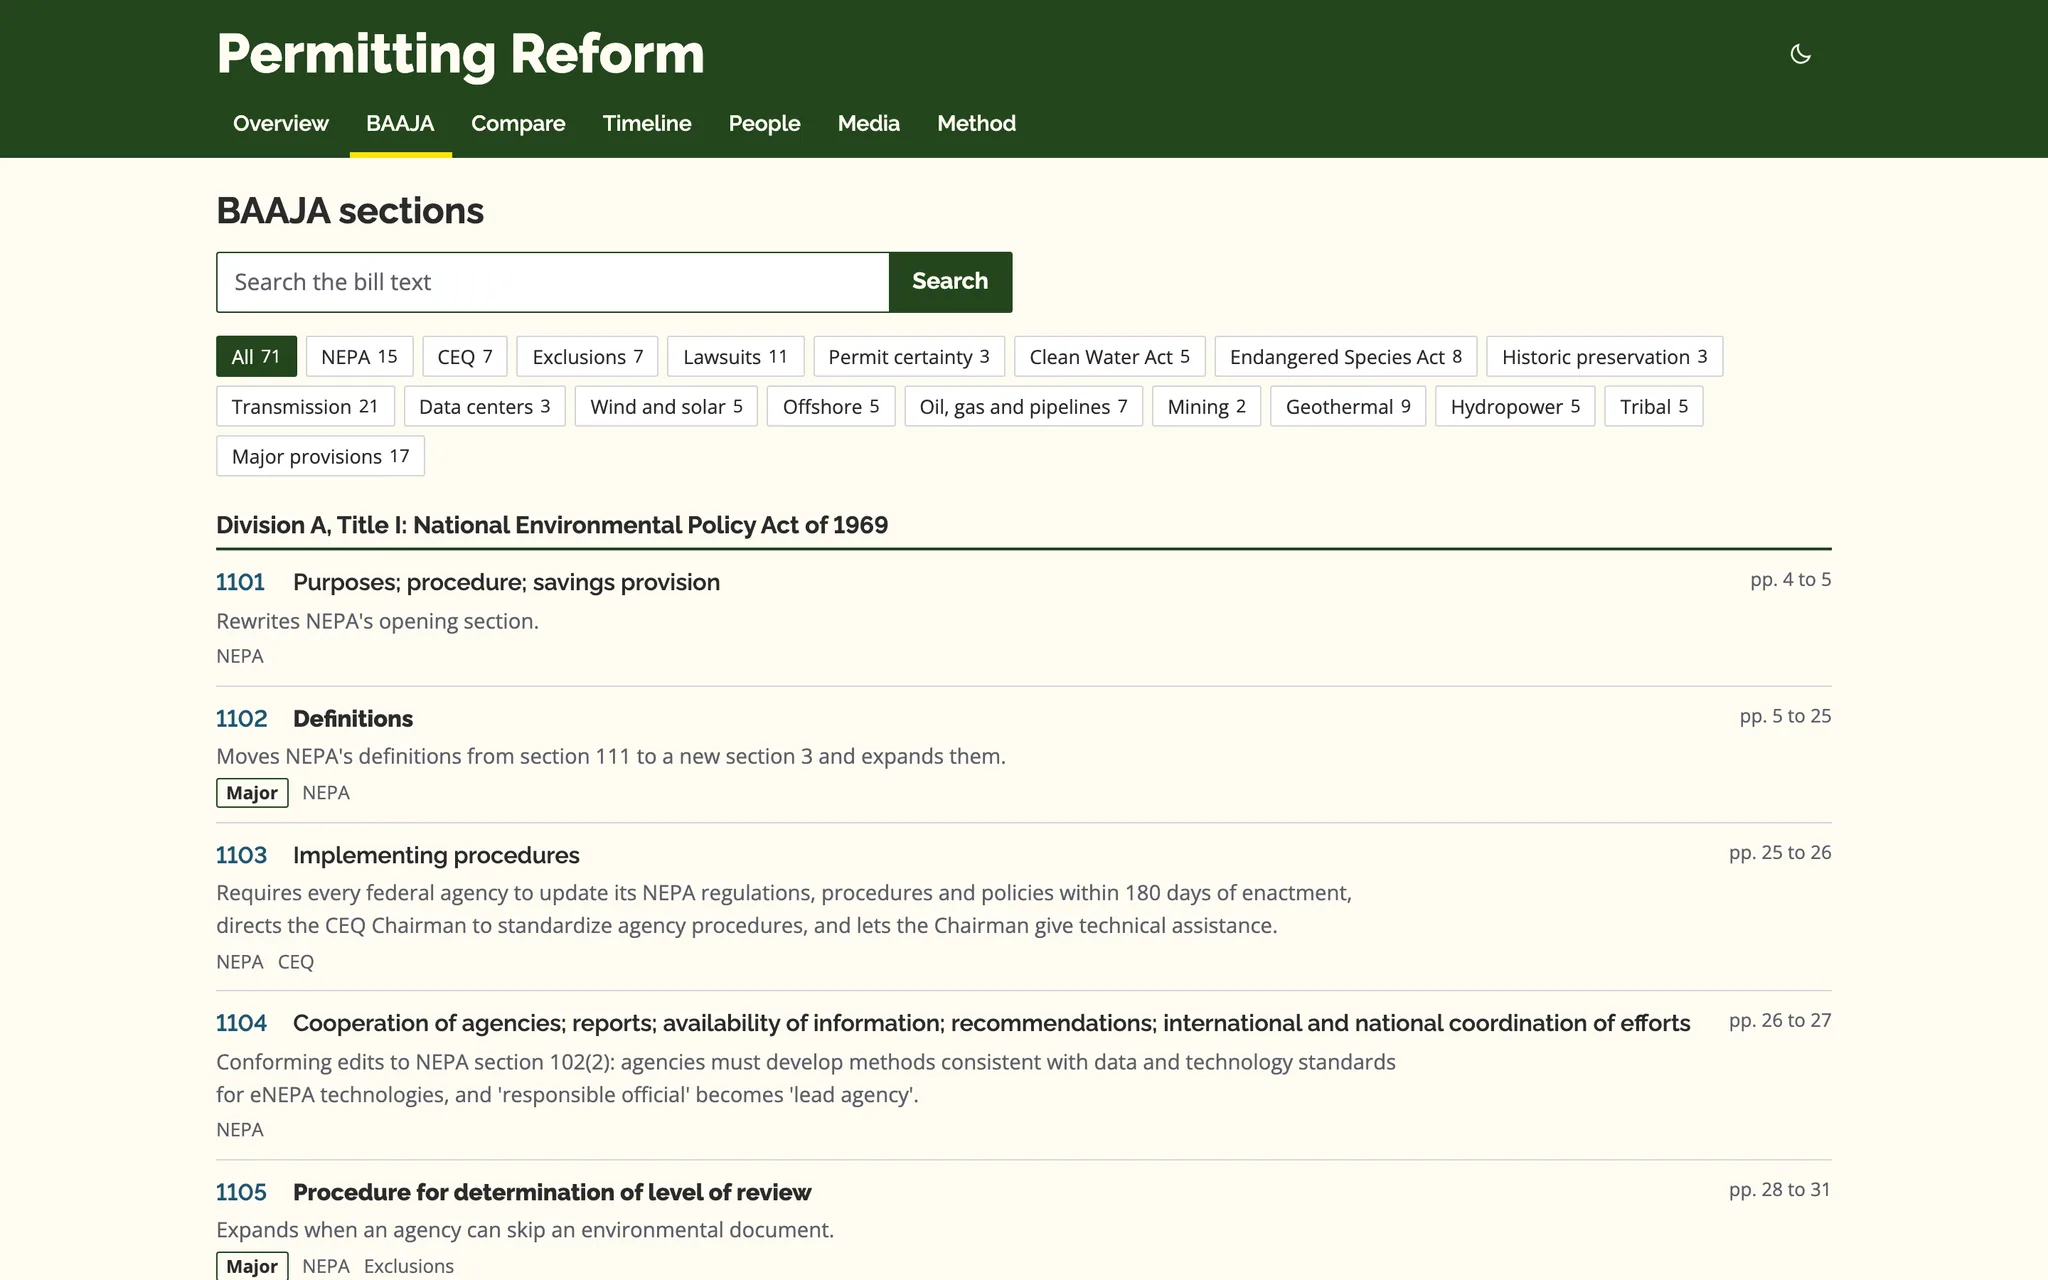Open the Overview tab
Viewport: 2048px width, 1280px height.
(280, 123)
